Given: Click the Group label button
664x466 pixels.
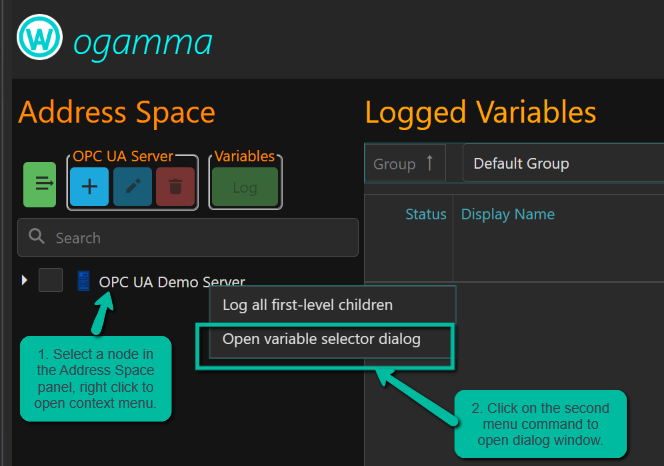Looking at the screenshot, I should coord(394,164).
